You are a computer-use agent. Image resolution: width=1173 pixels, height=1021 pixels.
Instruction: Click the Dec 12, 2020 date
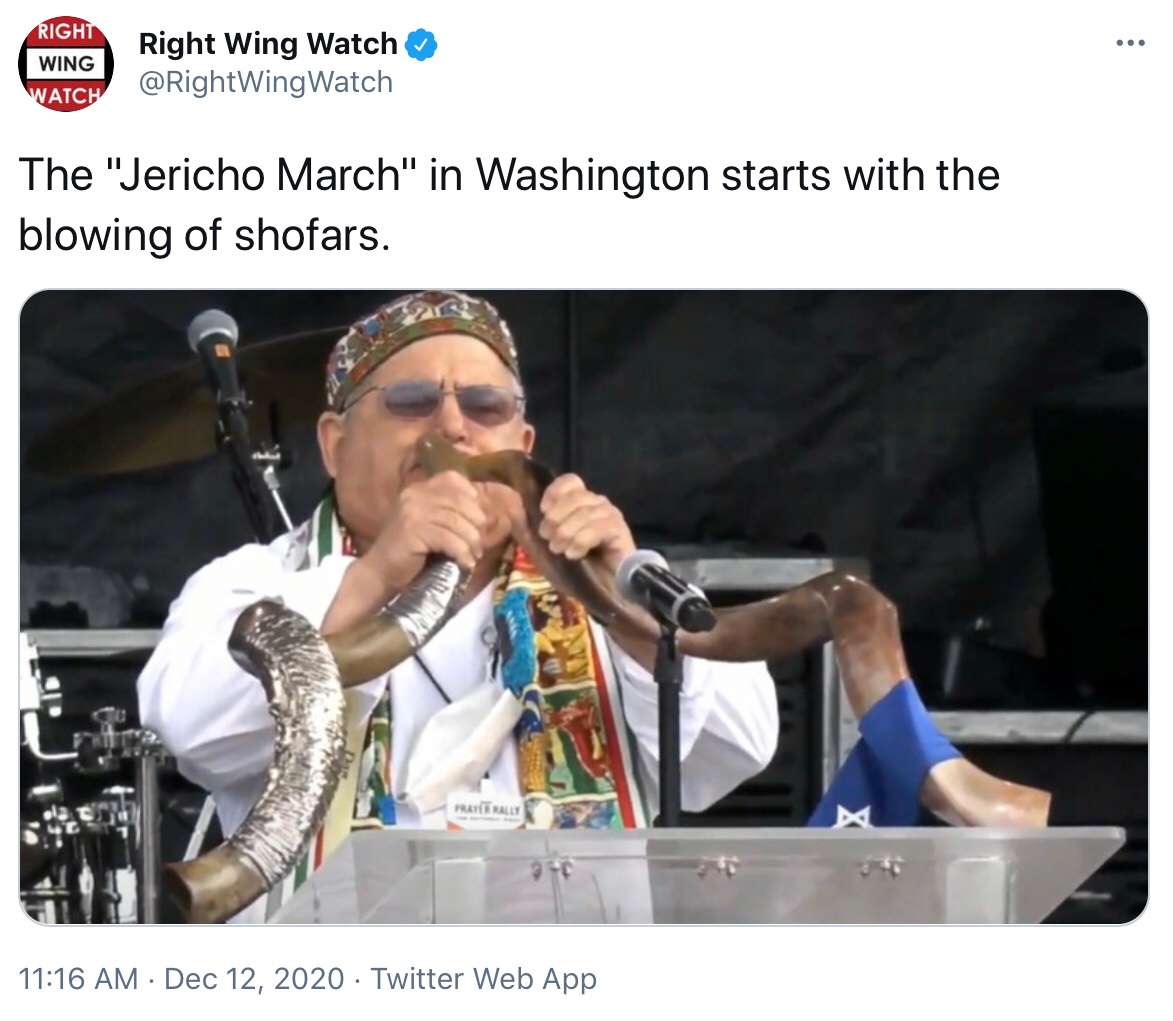point(254,978)
